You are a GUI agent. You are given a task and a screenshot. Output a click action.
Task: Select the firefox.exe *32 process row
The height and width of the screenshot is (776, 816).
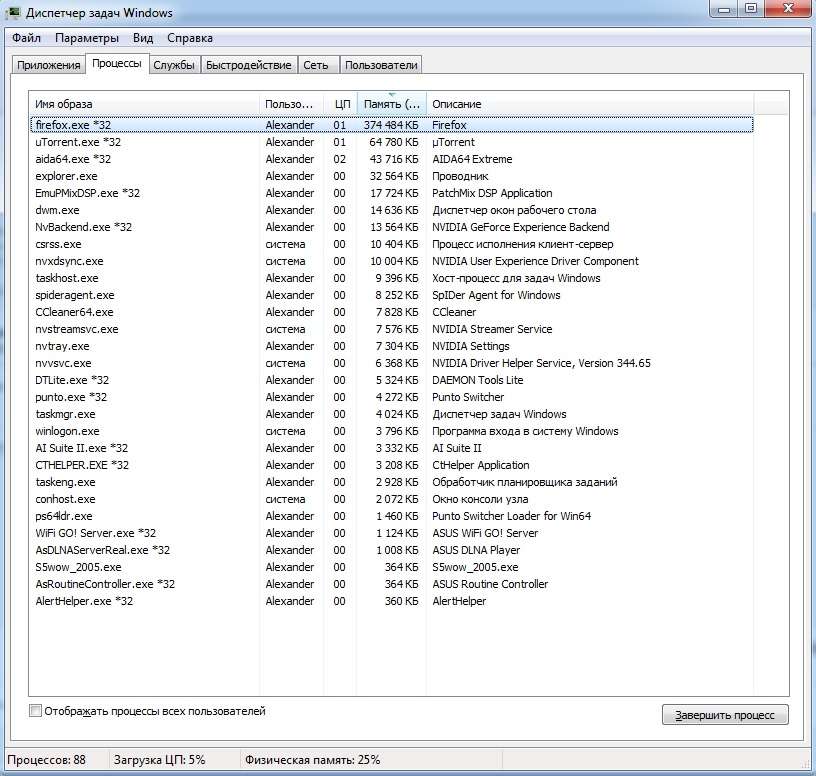pos(391,125)
